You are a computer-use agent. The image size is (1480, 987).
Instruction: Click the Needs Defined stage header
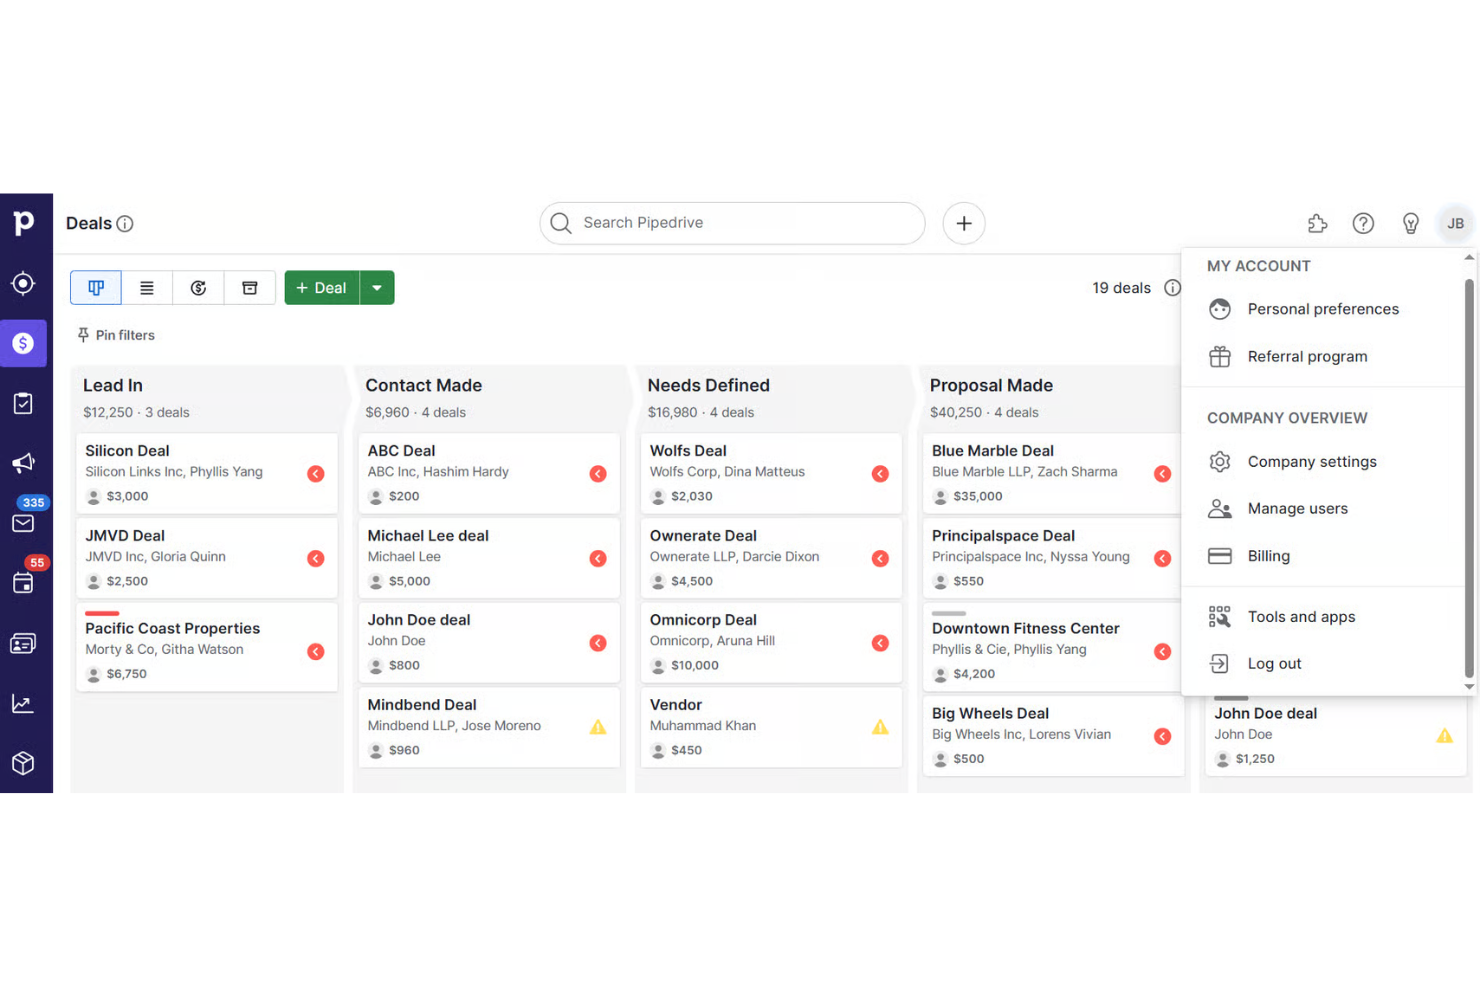(708, 386)
